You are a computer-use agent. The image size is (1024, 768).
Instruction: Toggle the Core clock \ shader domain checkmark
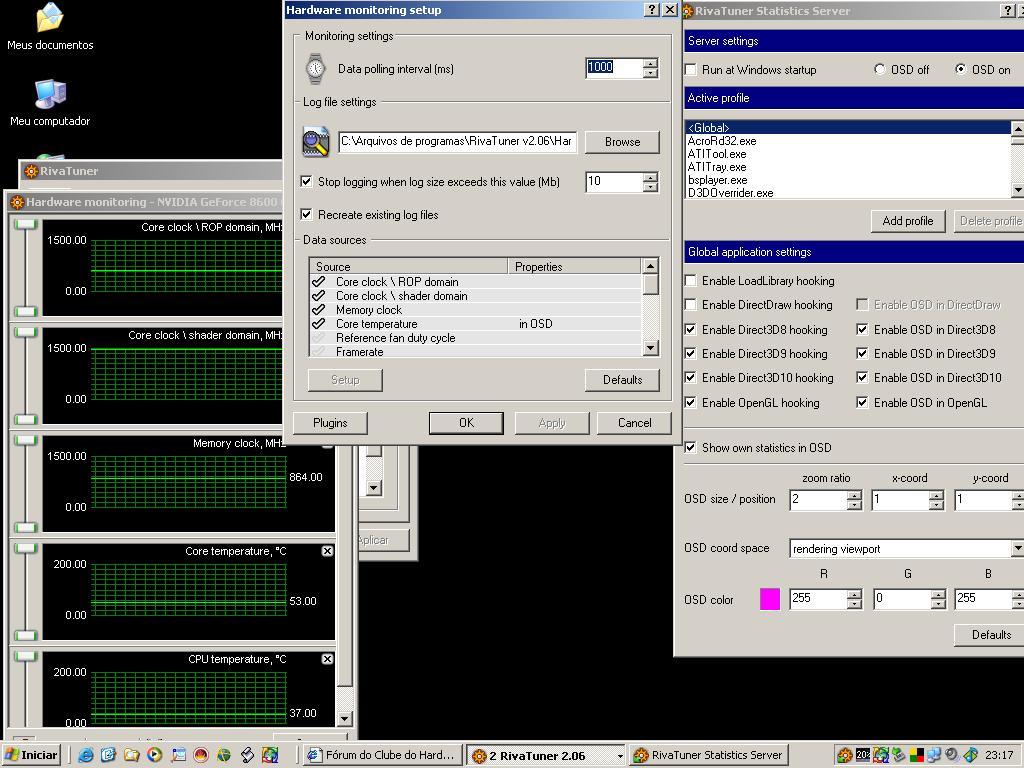(319, 296)
